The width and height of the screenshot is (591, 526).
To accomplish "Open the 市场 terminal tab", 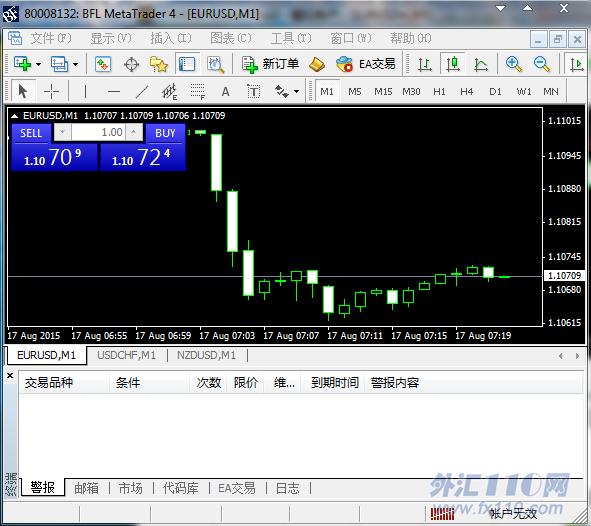I will (131, 488).
